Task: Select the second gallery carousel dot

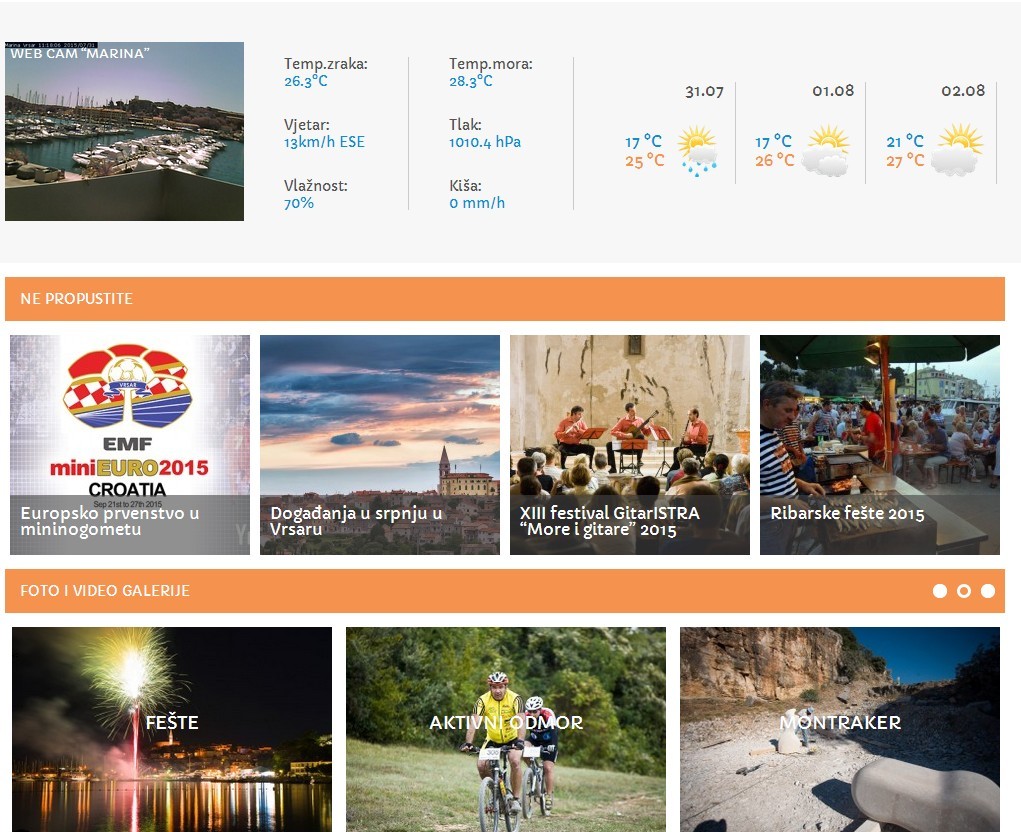Action: pyautogui.click(x=964, y=590)
